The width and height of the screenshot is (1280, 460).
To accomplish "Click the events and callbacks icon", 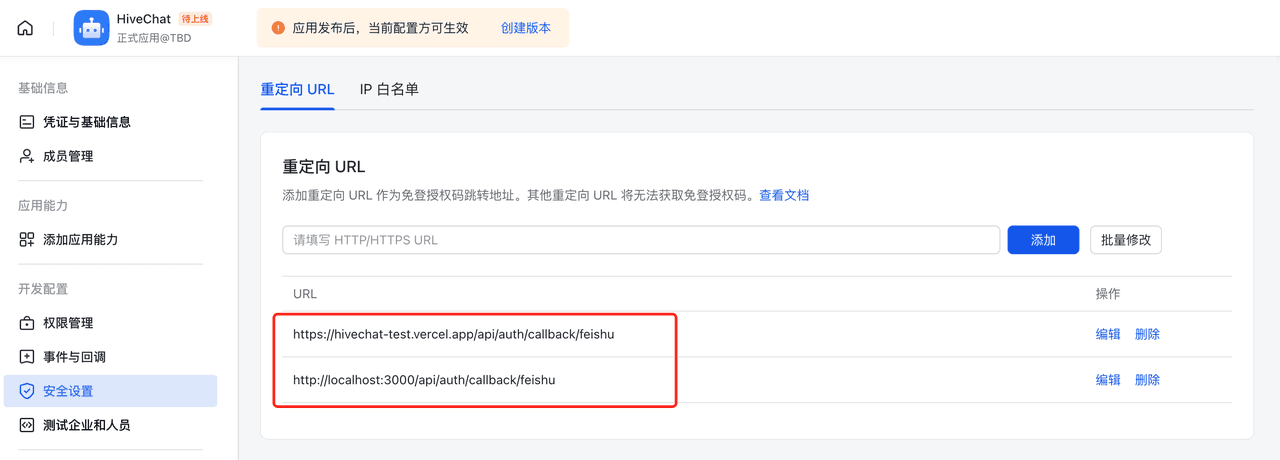I will click(27, 357).
